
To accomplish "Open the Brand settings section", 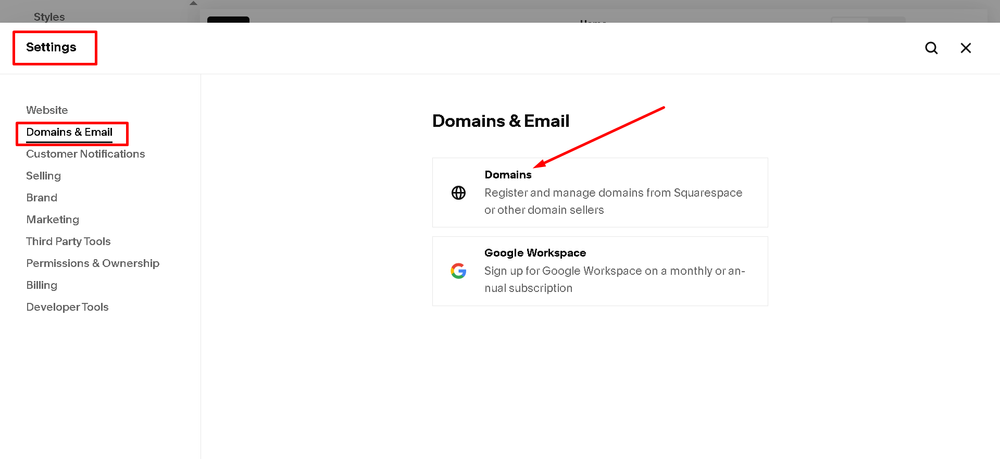I will point(41,198).
